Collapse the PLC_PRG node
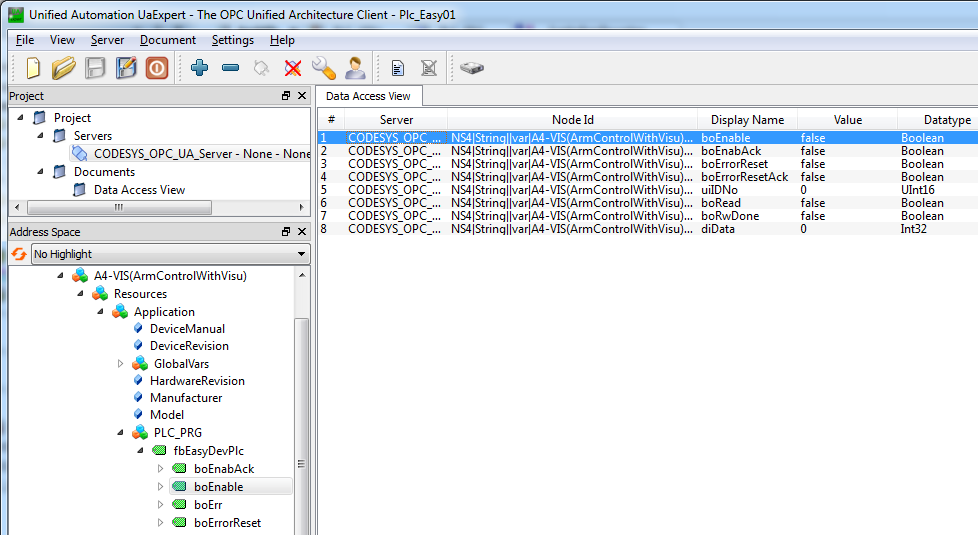 tap(121, 433)
